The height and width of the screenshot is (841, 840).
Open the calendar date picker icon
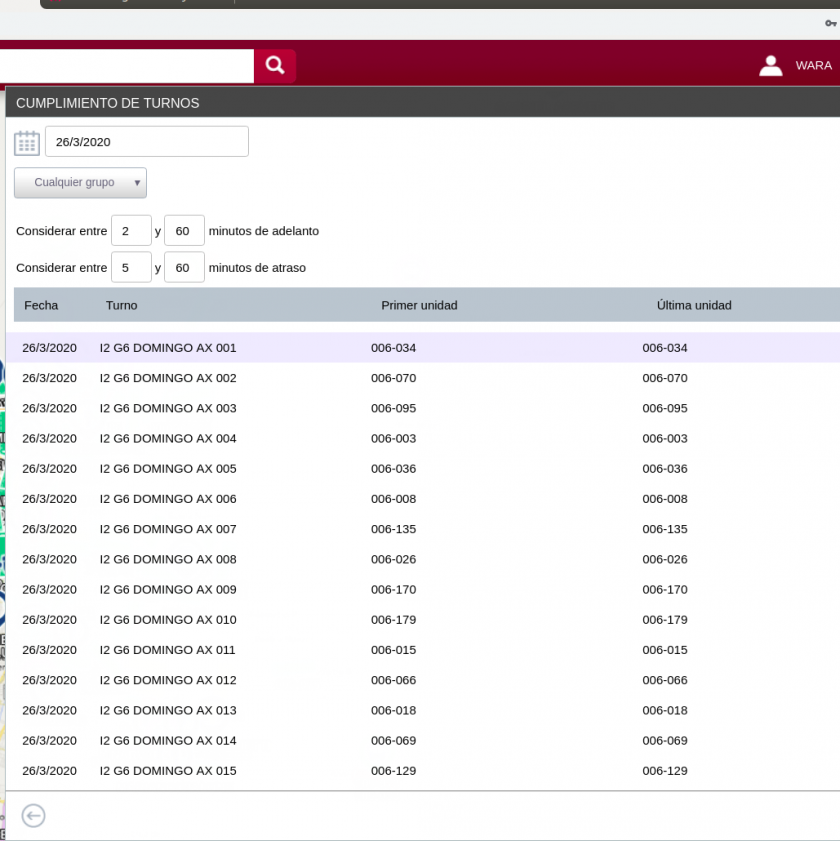click(x=27, y=142)
